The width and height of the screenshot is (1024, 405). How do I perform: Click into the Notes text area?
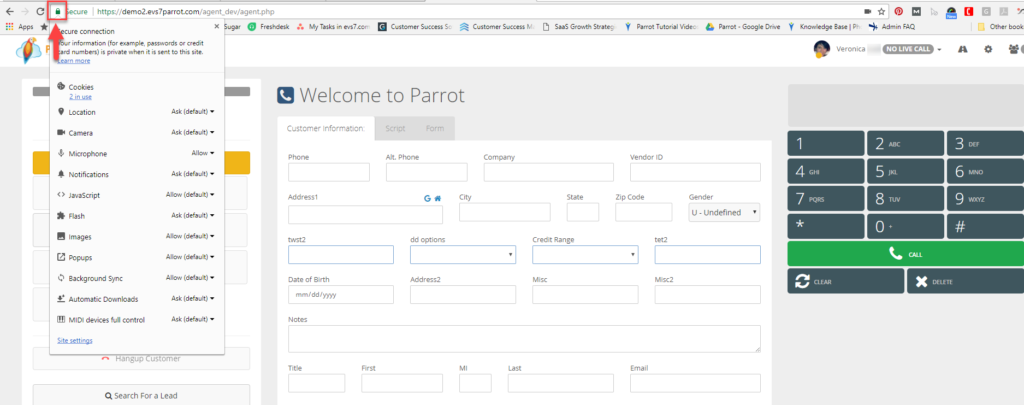(x=524, y=339)
